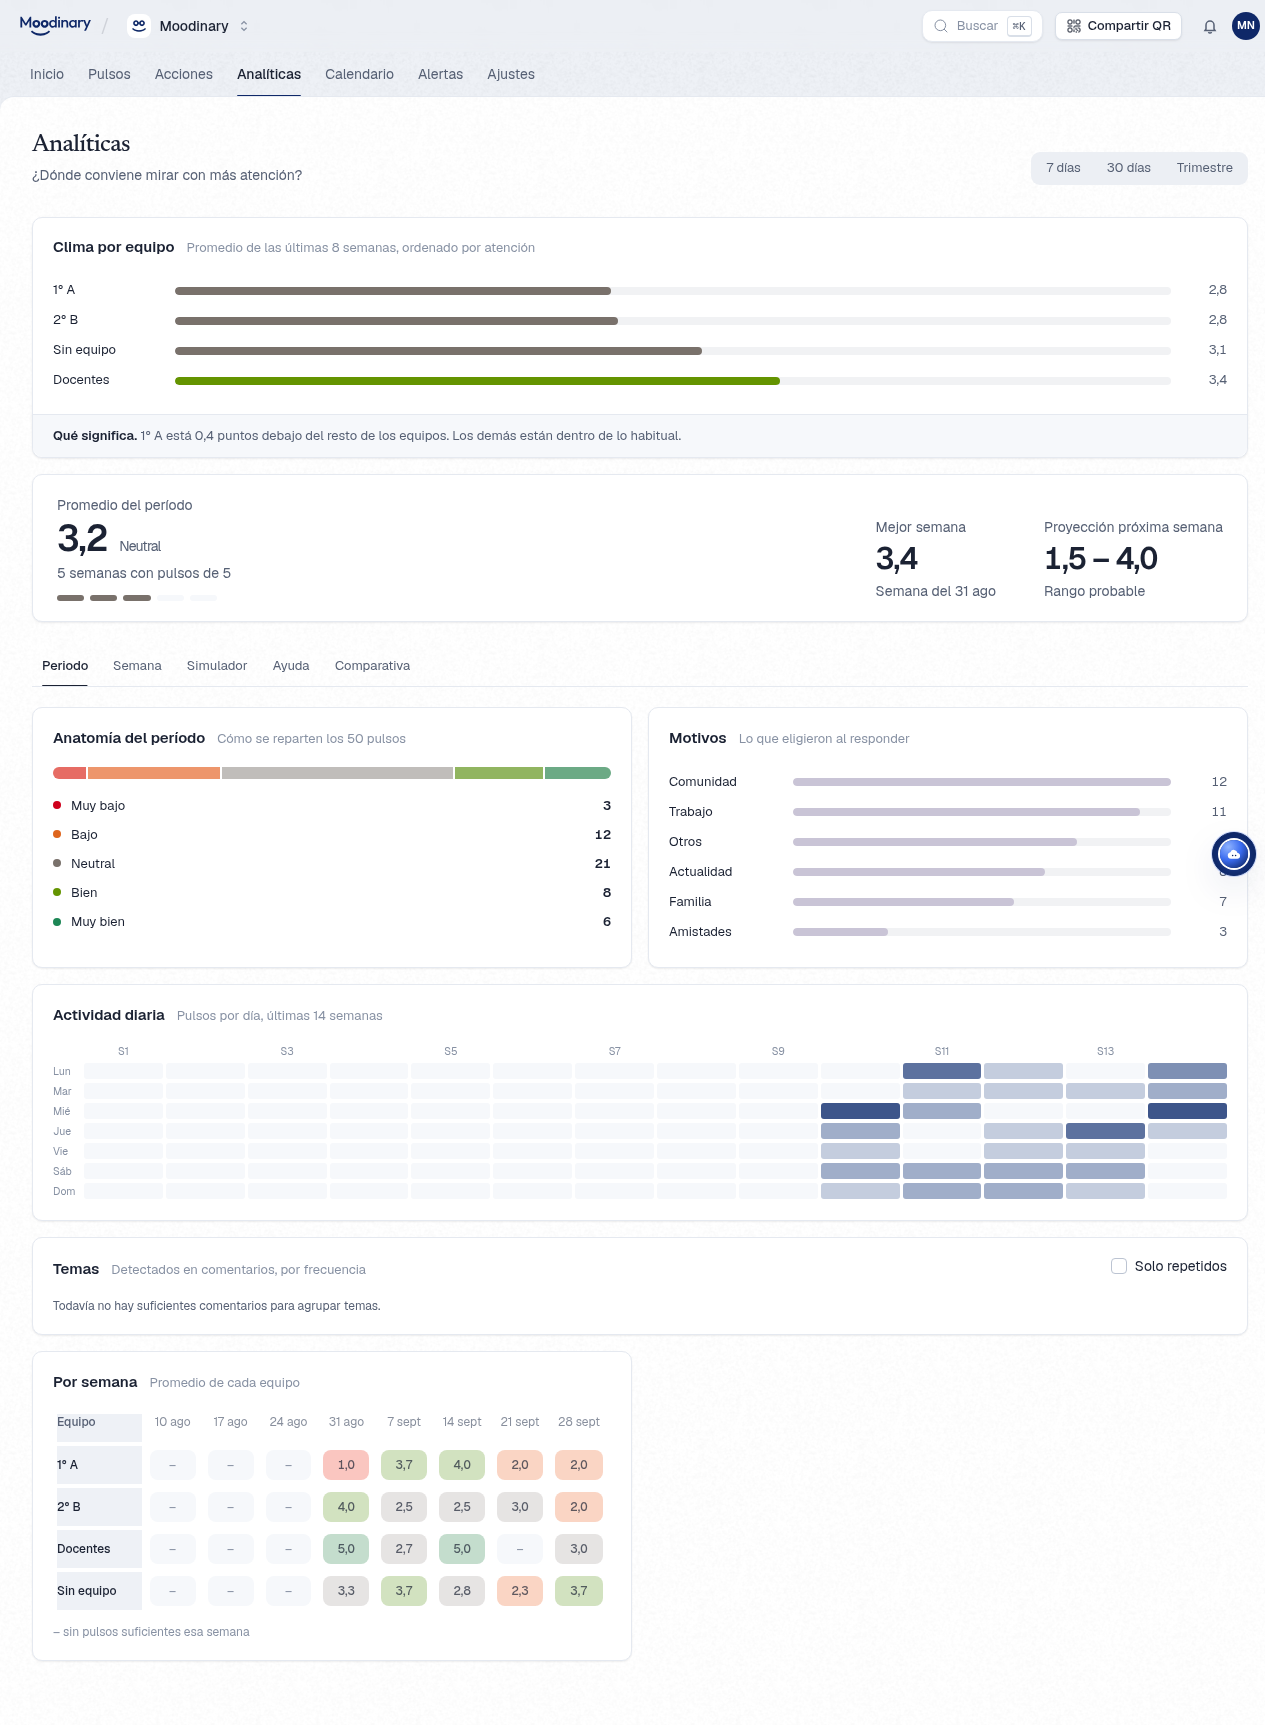Image resolution: width=1265 pixels, height=1725 pixels.
Task: Click the Sin equipo label in Clima por equipo
Action: click(84, 350)
